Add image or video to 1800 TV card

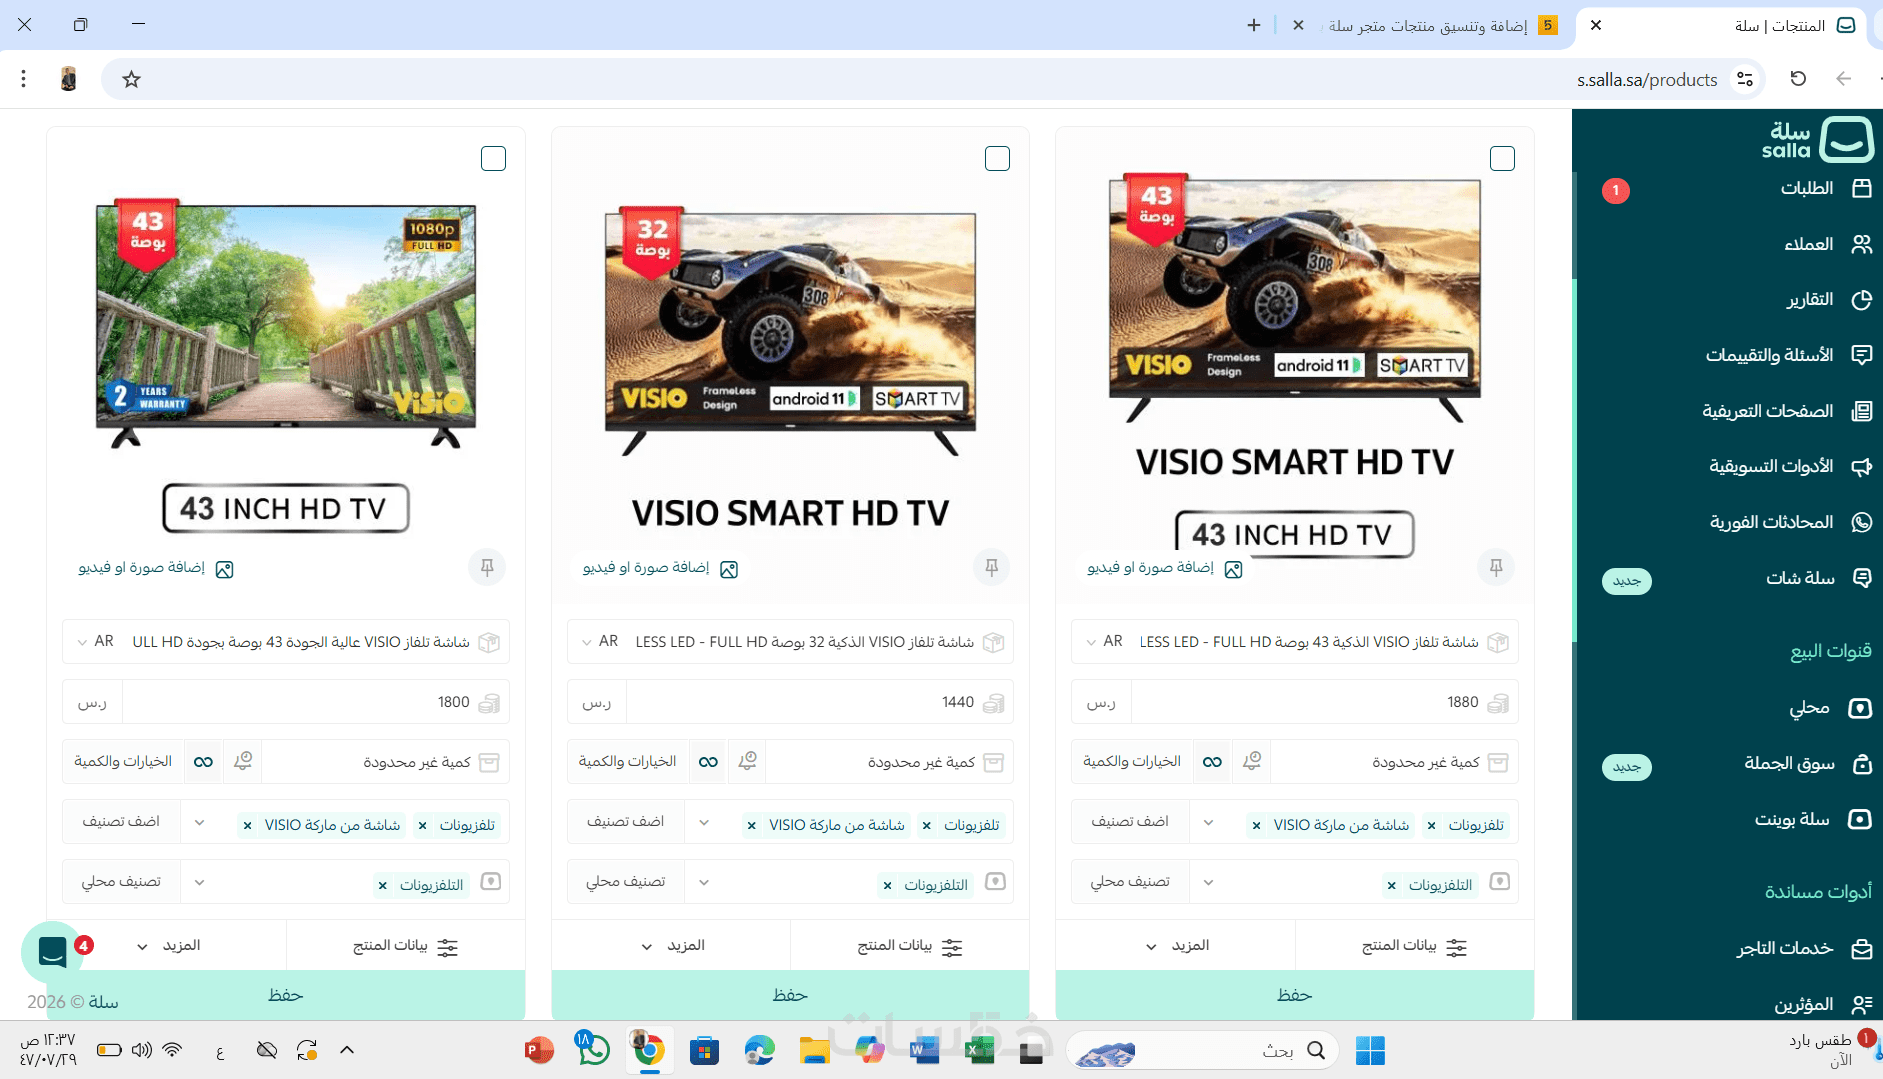(x=155, y=568)
